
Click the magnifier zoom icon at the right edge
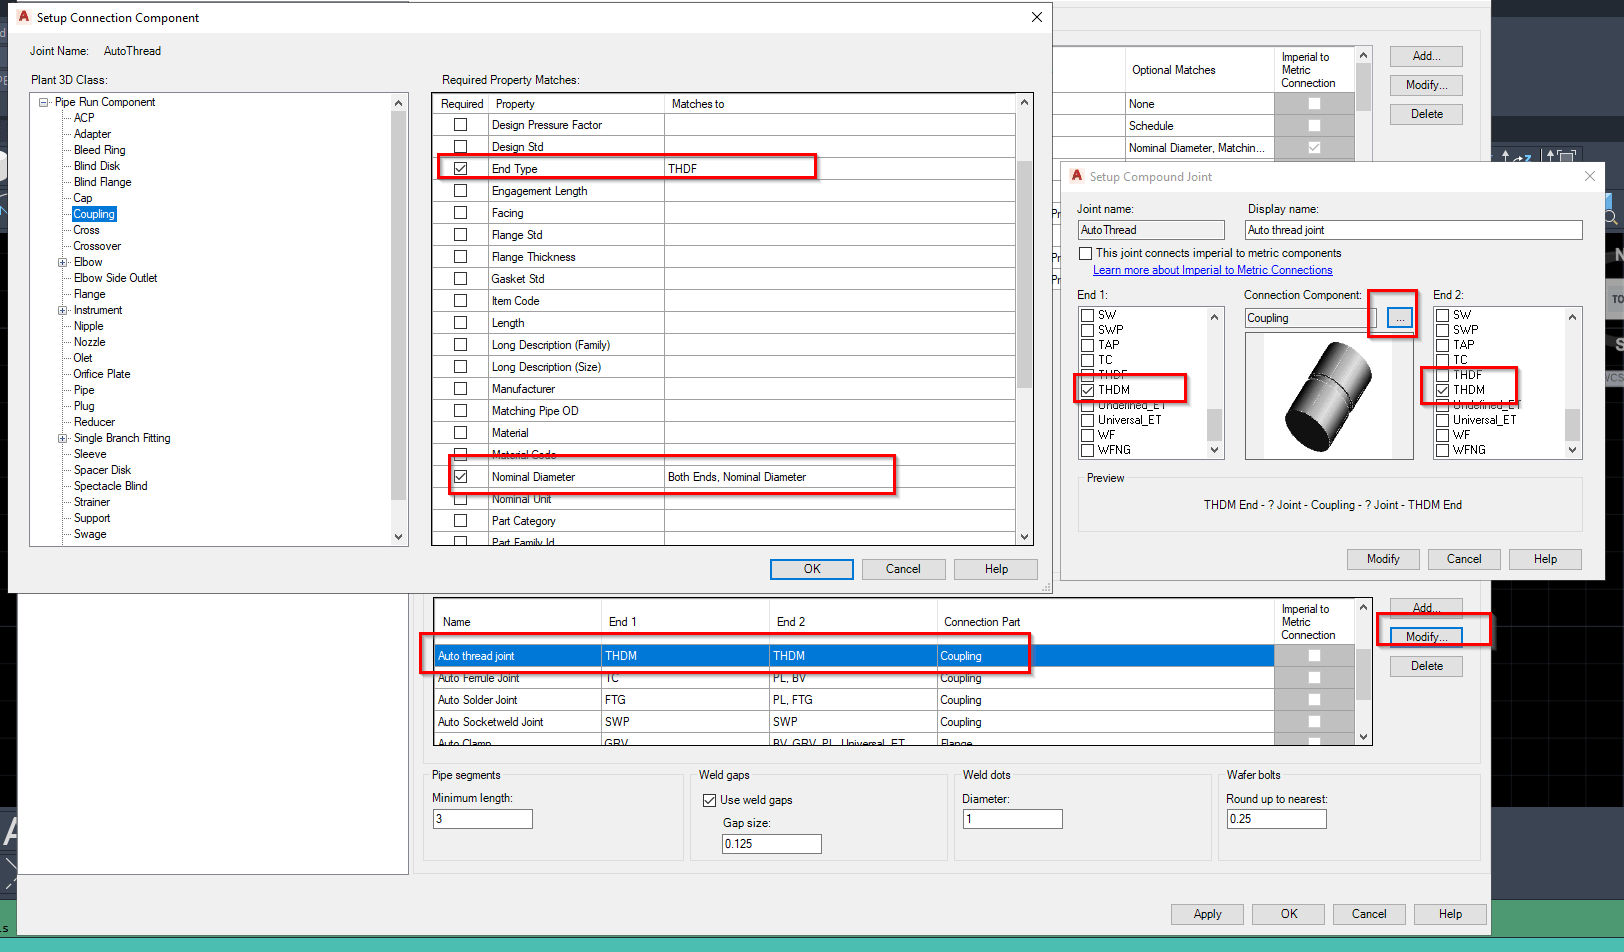coord(1609,215)
